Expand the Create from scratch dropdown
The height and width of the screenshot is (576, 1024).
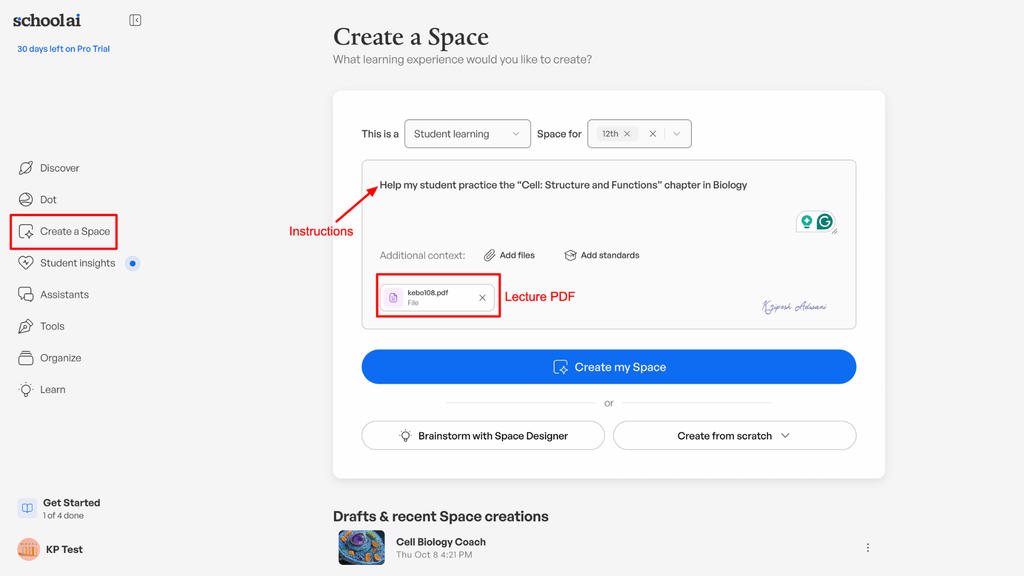(x=735, y=436)
